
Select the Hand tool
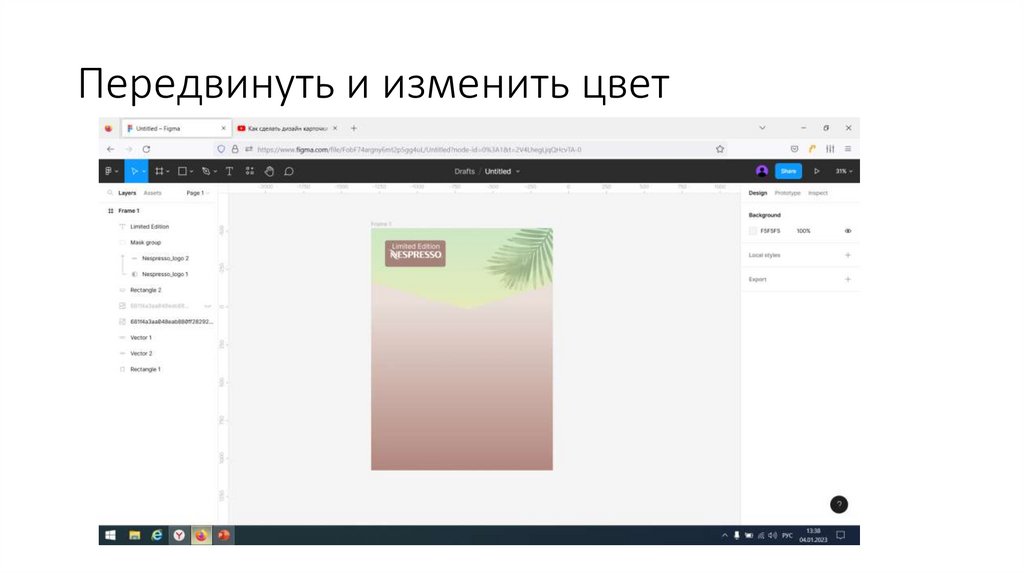pos(269,171)
